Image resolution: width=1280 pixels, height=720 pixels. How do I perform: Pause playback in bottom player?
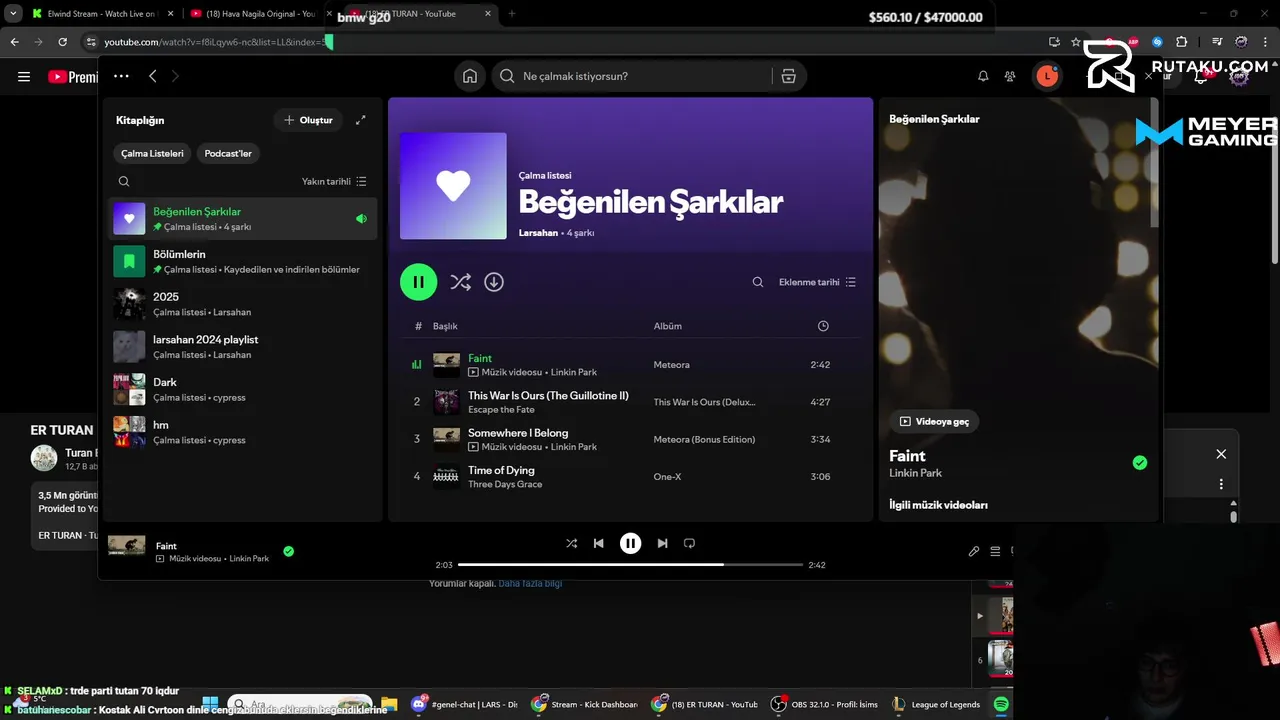[x=630, y=543]
